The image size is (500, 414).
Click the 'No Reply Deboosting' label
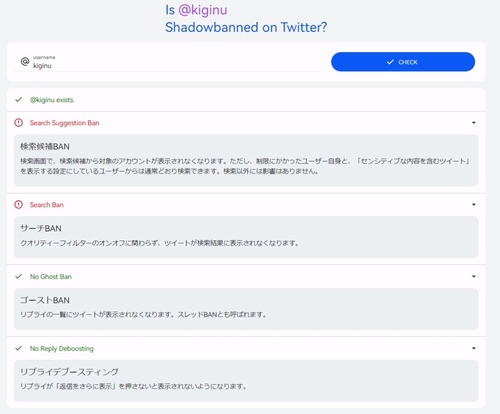62,349
